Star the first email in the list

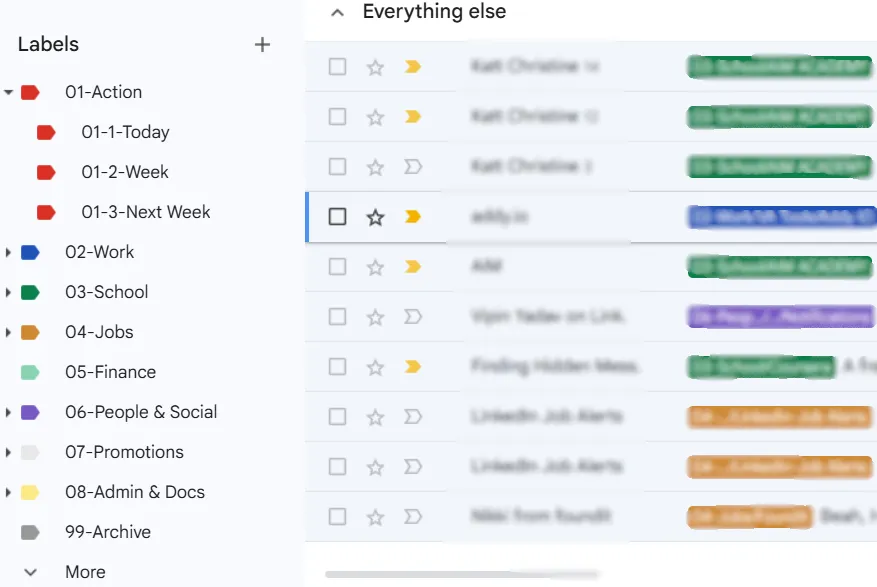coord(375,67)
